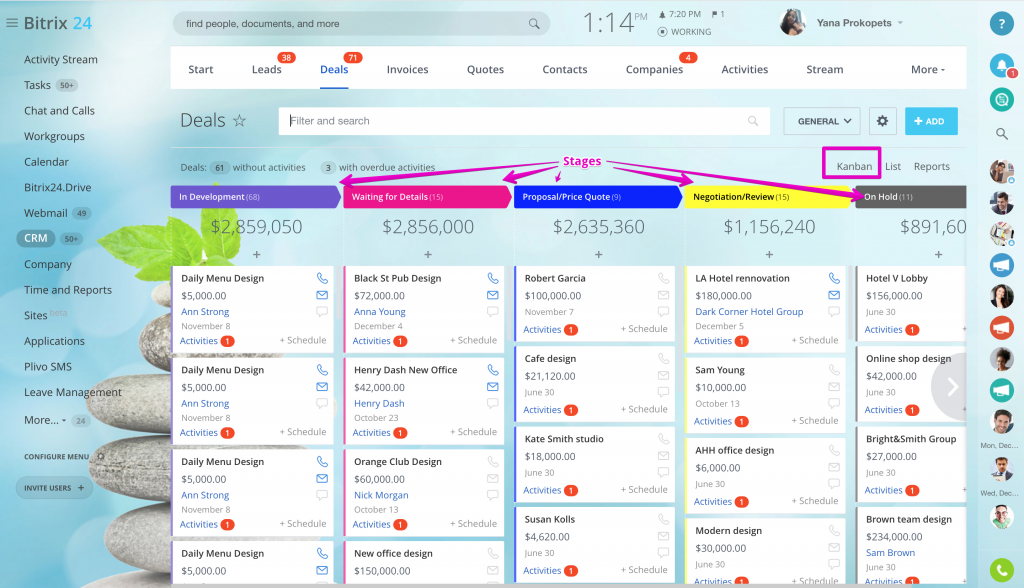Click the blue ADD deal button
Image resolution: width=1024 pixels, height=588 pixels.
click(931, 121)
